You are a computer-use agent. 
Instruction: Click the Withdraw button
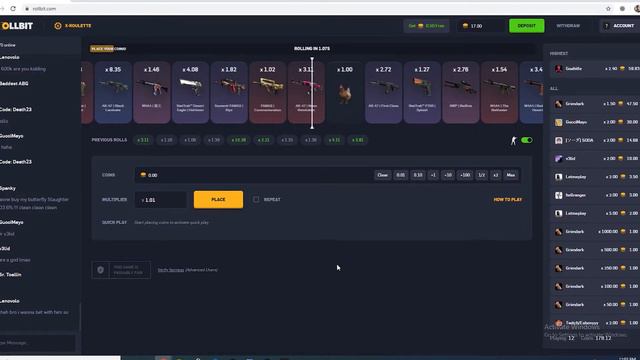coord(568,26)
